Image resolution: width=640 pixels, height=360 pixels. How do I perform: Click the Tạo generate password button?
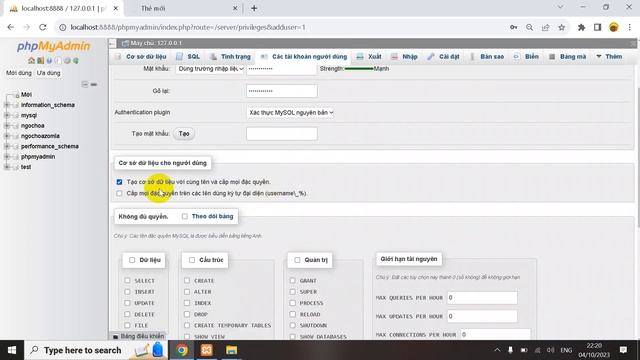click(x=184, y=133)
